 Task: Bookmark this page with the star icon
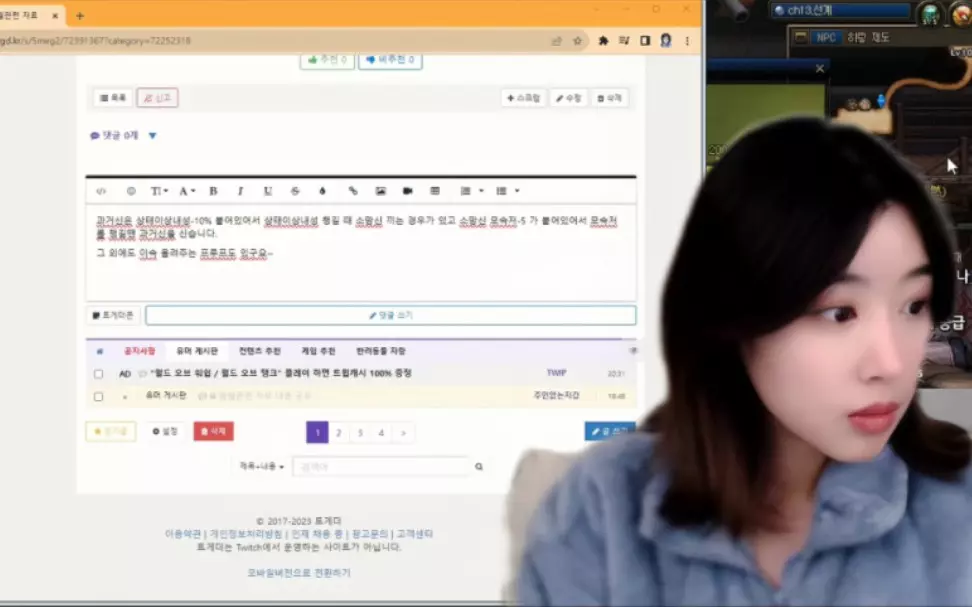(578, 41)
